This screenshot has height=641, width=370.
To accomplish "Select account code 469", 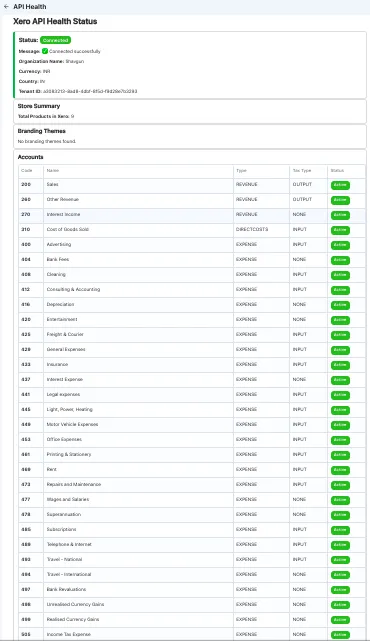I will [26, 469].
